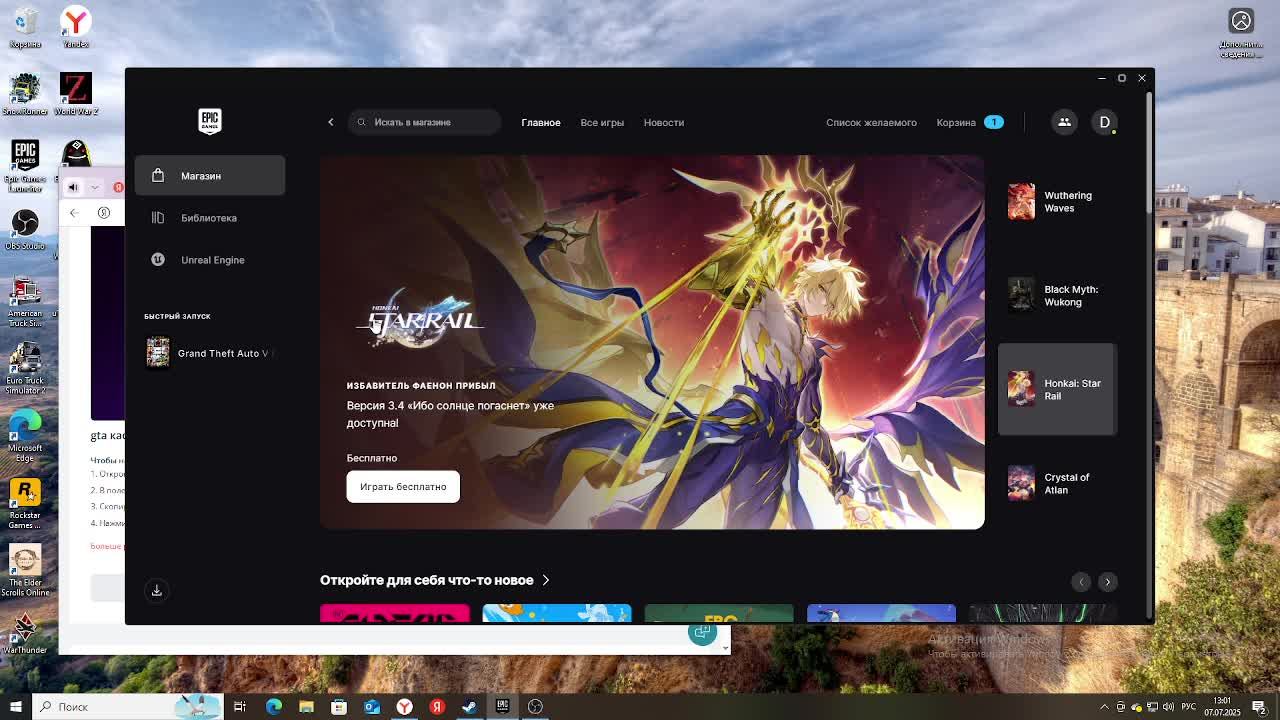Open the D account profile menu

(x=1105, y=122)
